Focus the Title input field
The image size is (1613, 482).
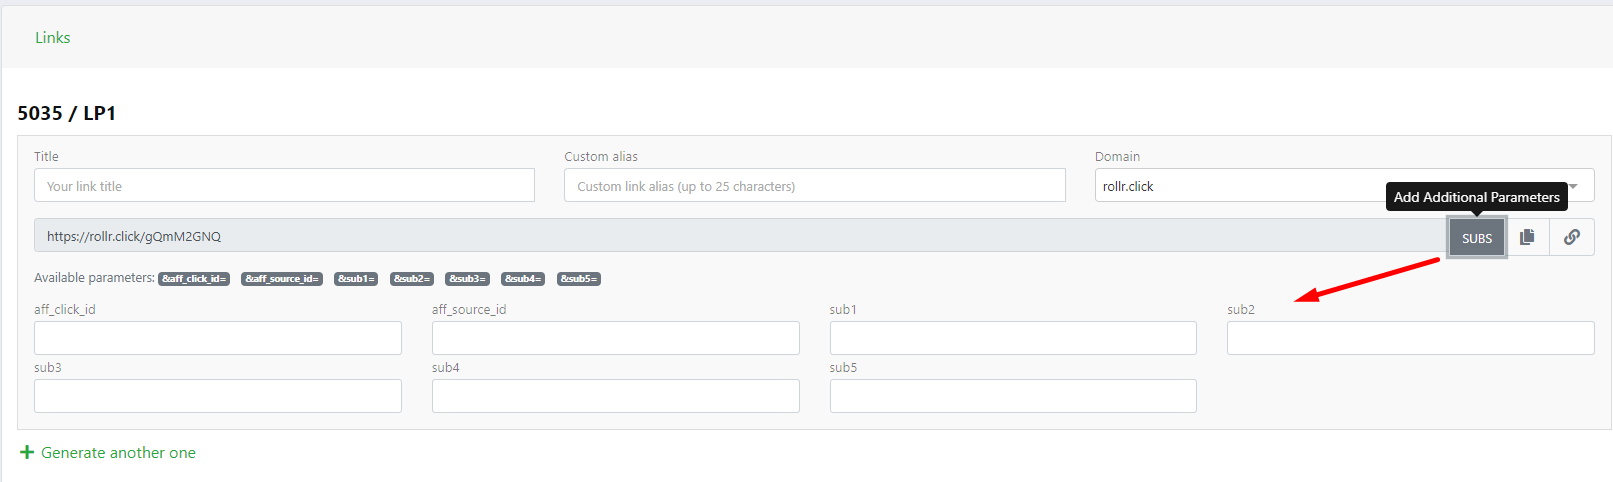coord(284,186)
